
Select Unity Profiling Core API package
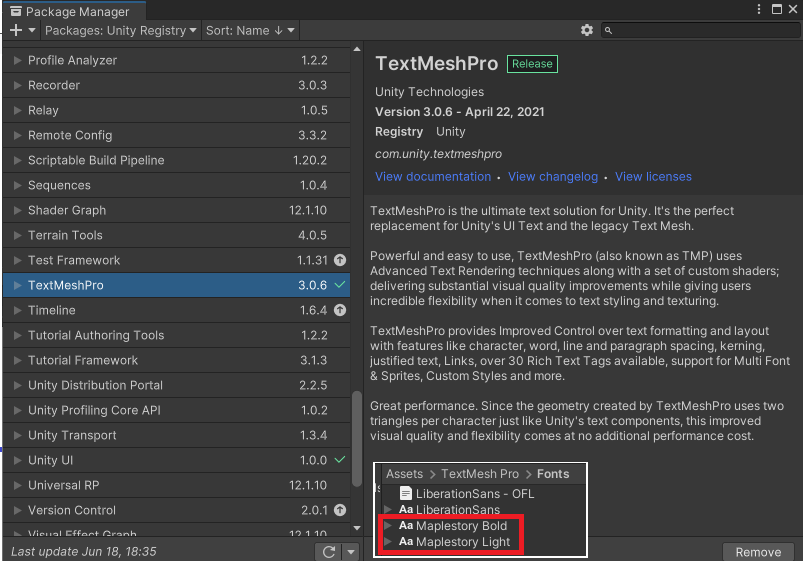[176, 410]
